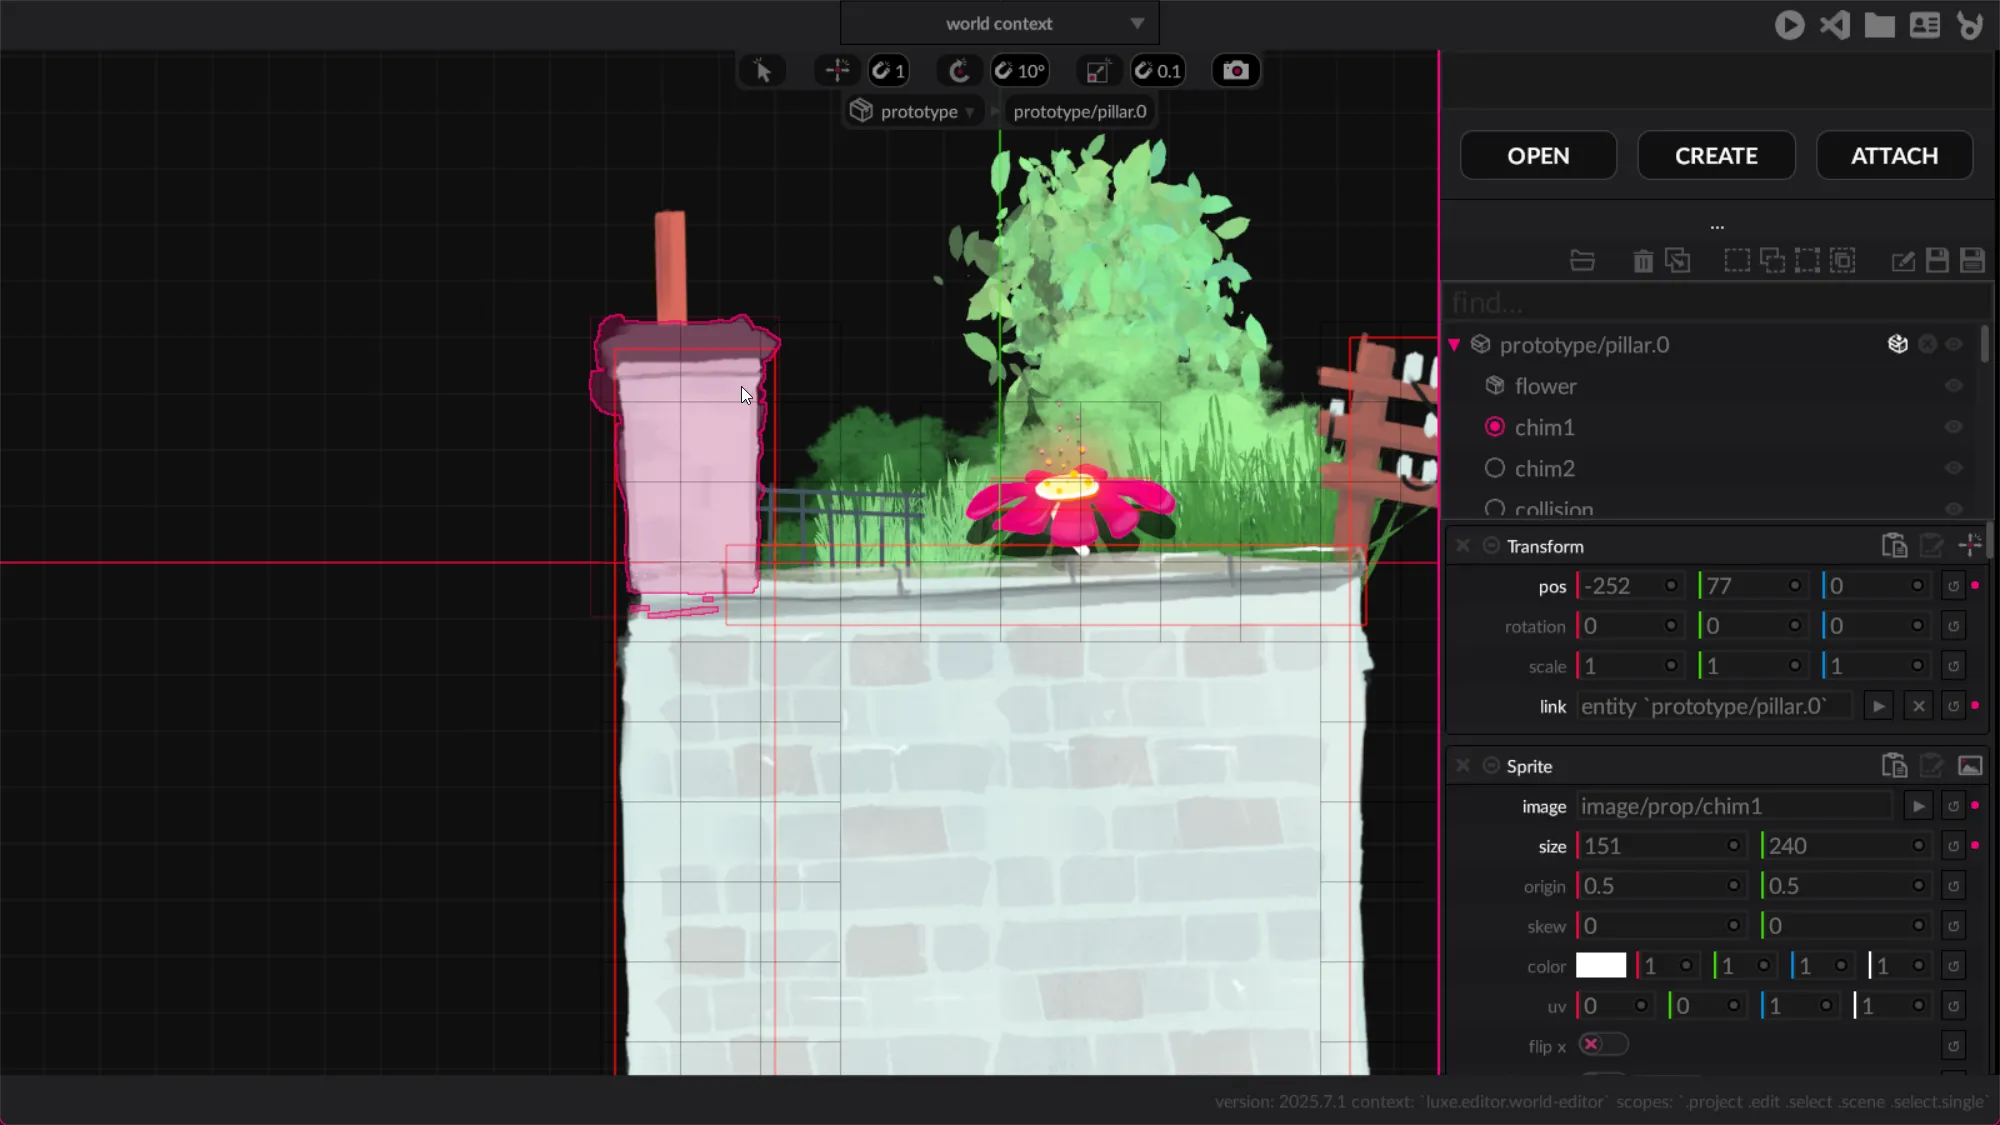Activate the move translate tool

837,71
